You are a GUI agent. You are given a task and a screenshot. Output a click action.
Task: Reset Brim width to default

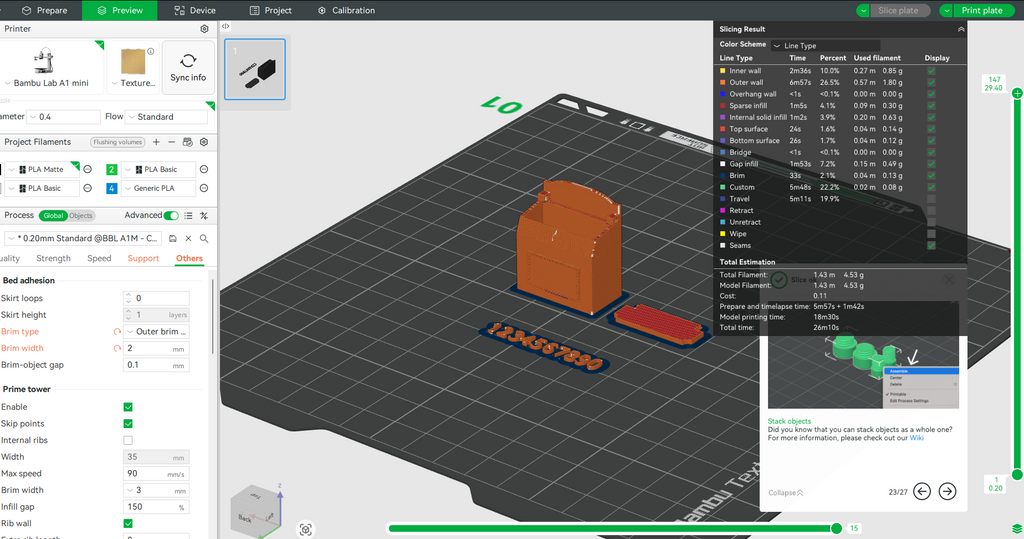tap(117, 348)
